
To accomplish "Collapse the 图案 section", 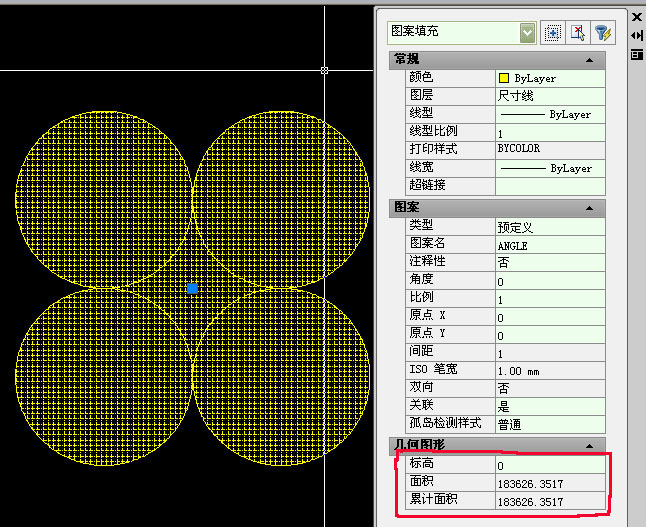I will (x=589, y=208).
